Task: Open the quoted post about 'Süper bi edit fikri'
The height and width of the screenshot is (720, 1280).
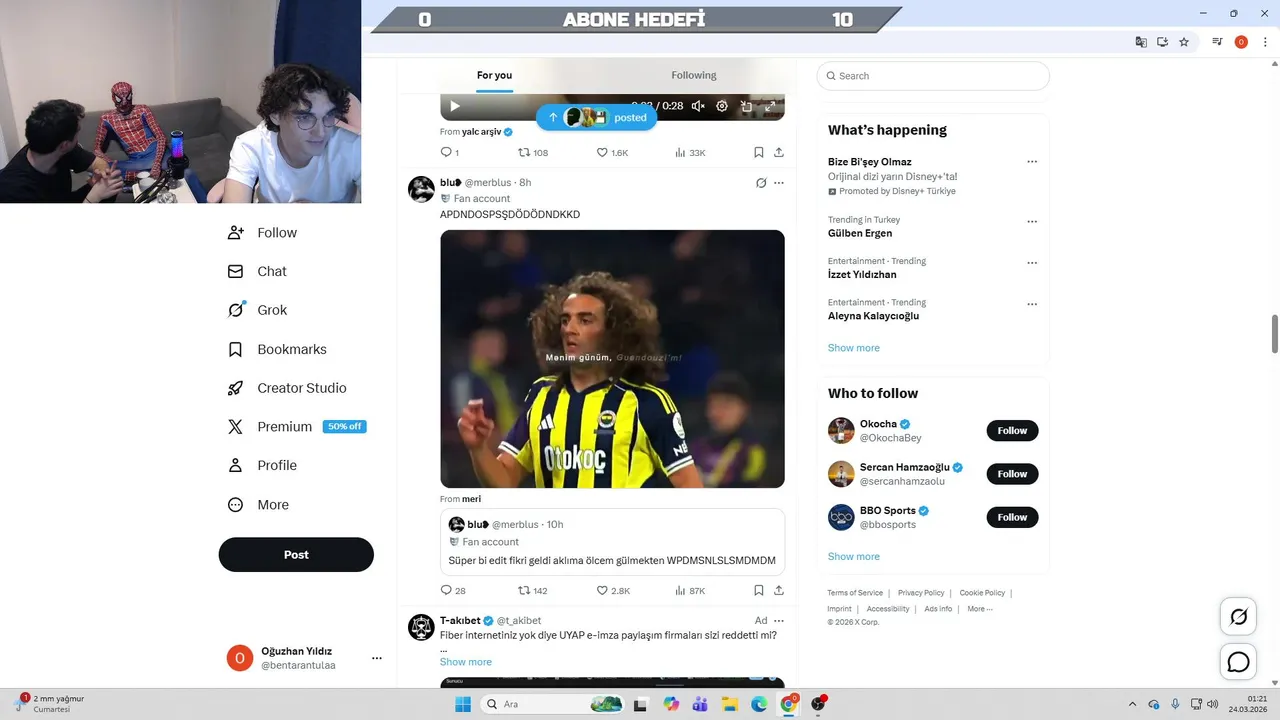Action: [612, 542]
